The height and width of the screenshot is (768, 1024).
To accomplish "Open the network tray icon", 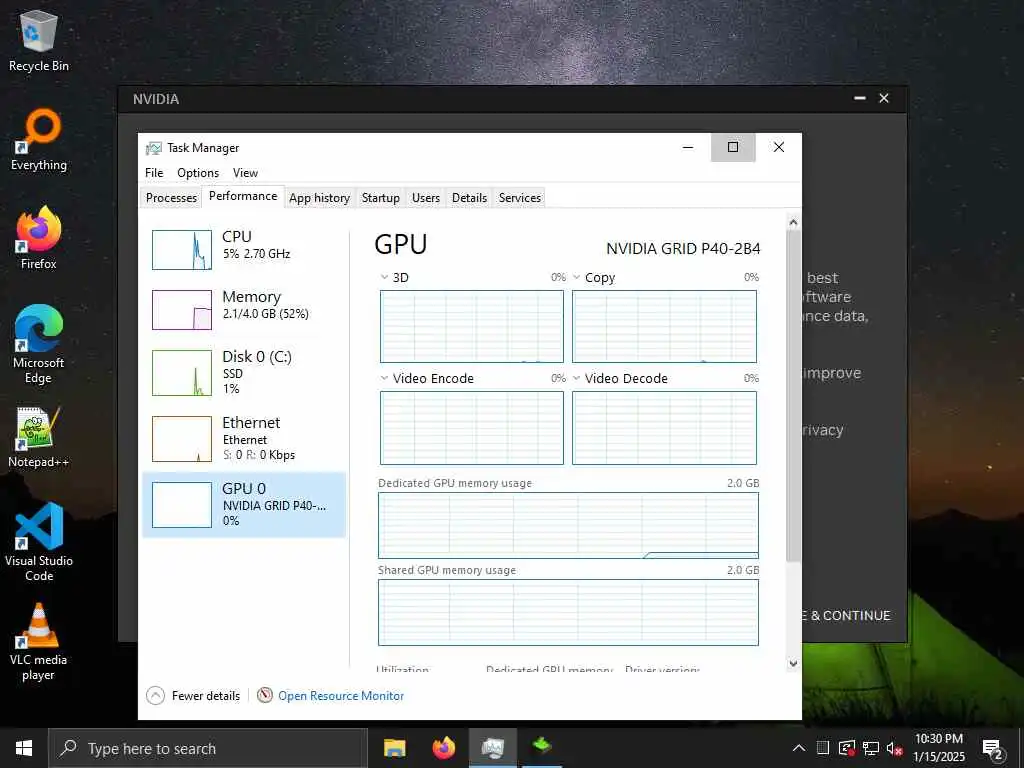I will tap(871, 748).
